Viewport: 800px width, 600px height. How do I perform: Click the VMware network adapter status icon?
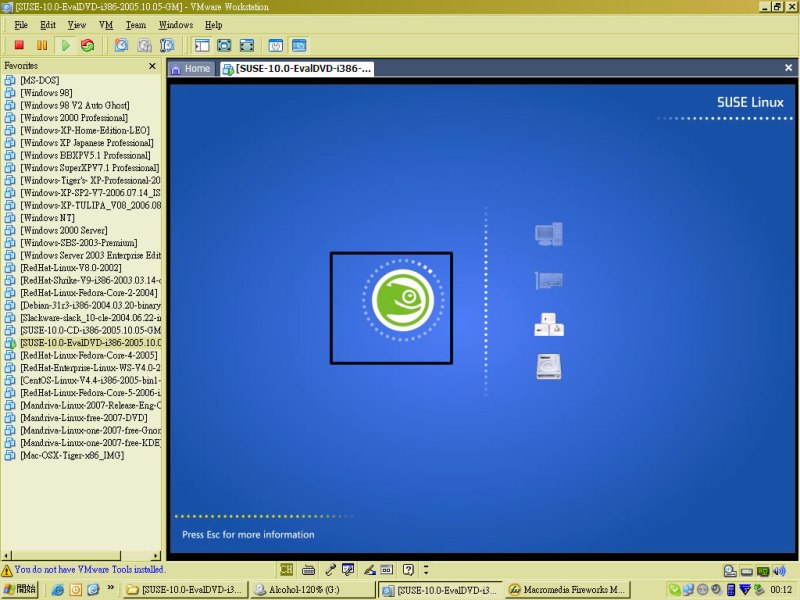pos(763,571)
